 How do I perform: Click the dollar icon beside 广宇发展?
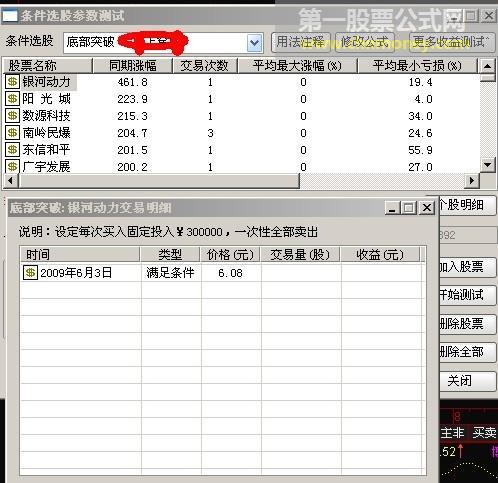tap(12, 166)
